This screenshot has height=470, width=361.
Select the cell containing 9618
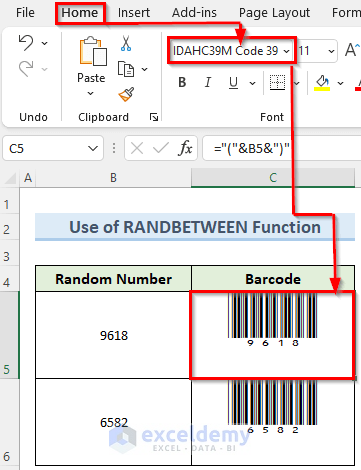[114, 335]
